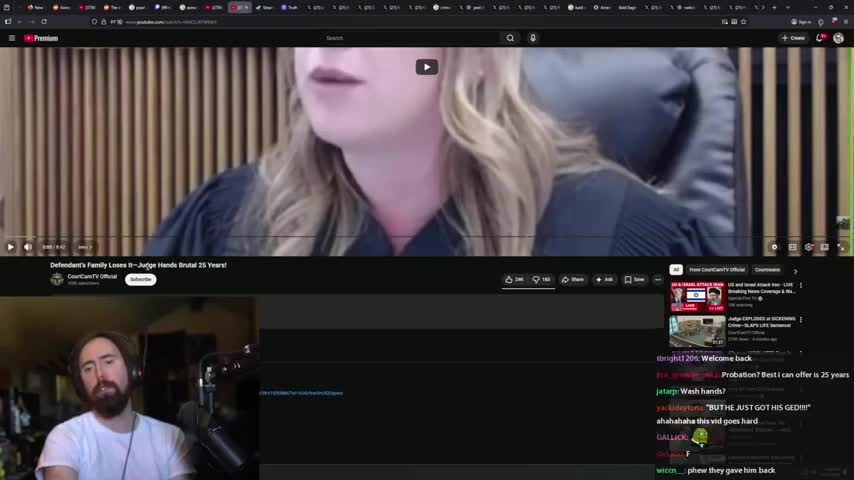Open more actions menu beside Save
This screenshot has height=480, width=854.
(657, 280)
